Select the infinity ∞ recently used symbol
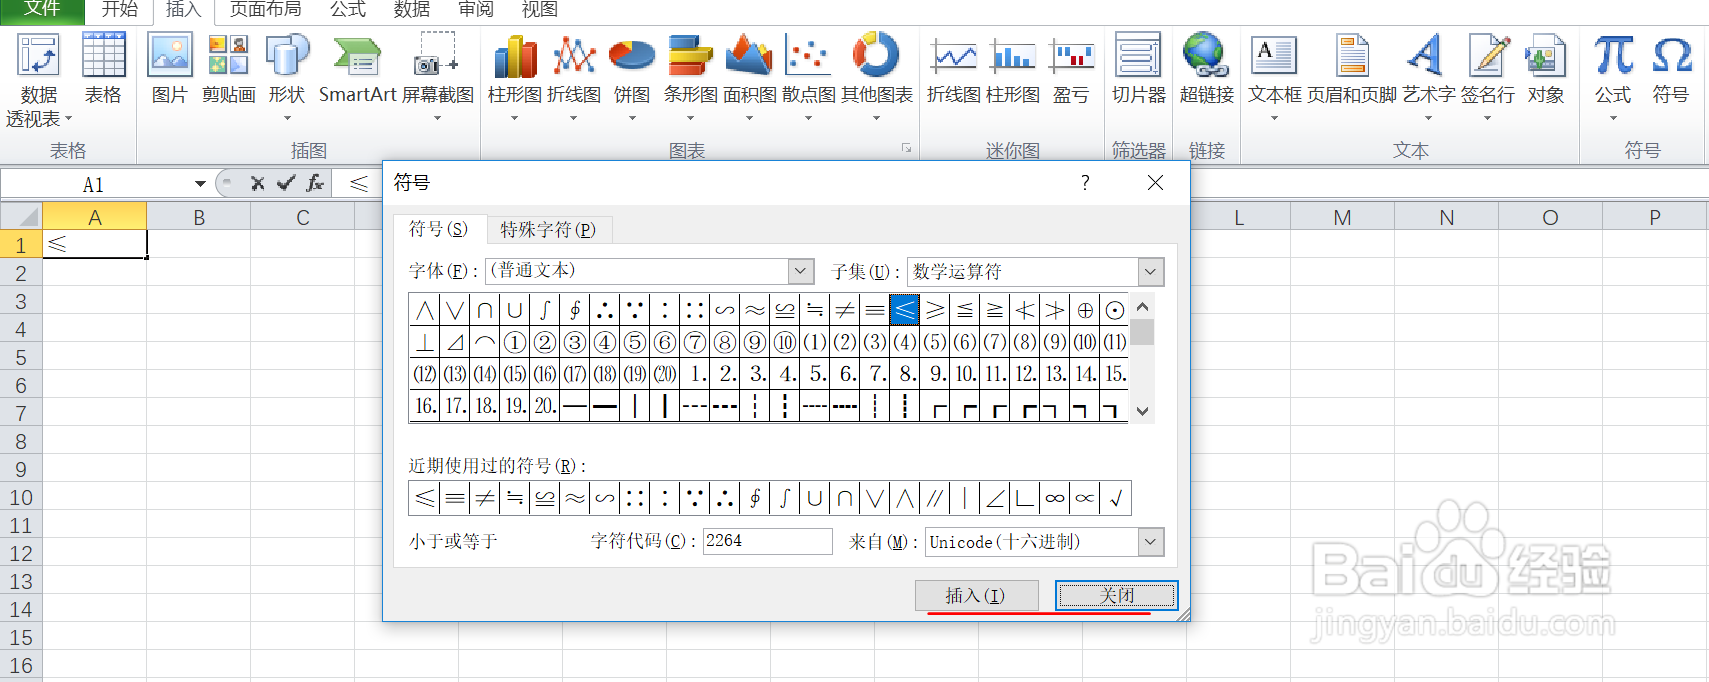The image size is (1709, 682). pyautogui.click(x=1055, y=497)
